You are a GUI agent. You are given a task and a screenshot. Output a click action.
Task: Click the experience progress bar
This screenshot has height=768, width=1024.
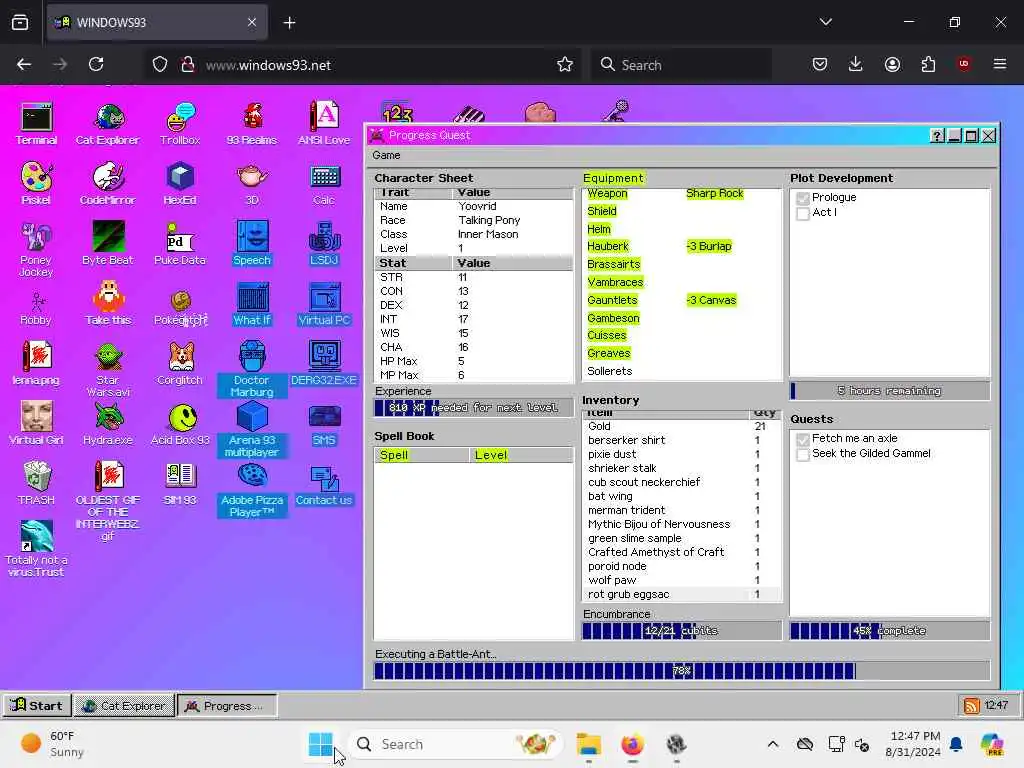click(x=473, y=408)
